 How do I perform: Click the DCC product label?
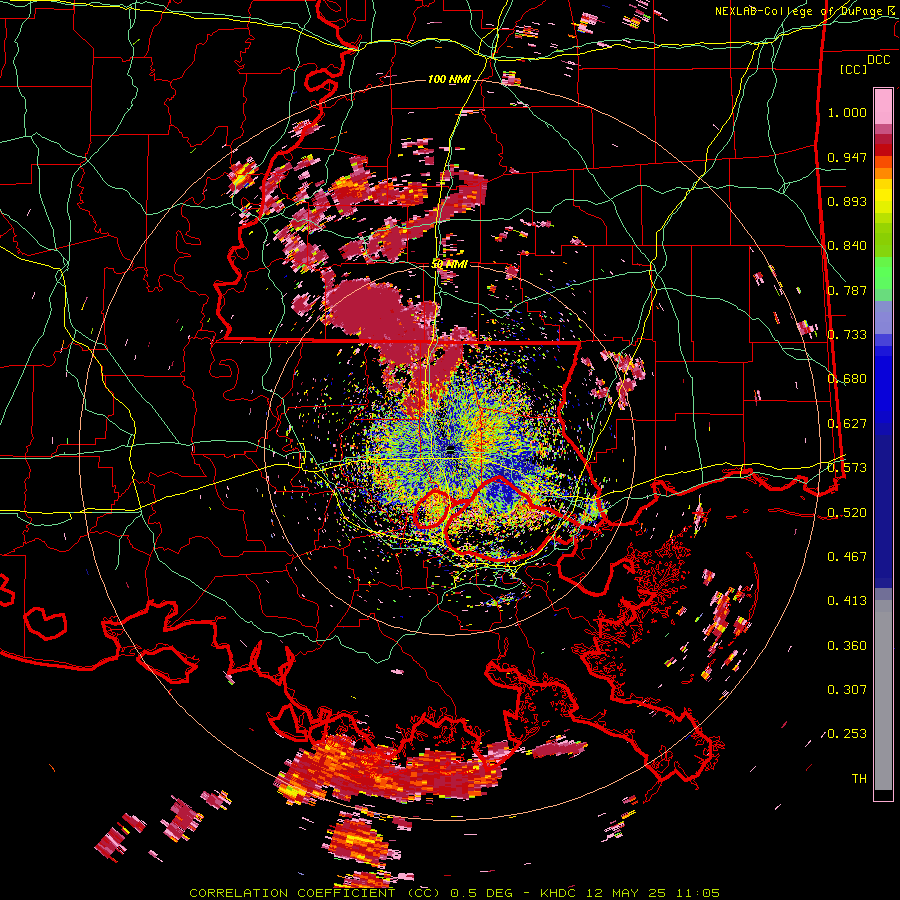tap(878, 60)
